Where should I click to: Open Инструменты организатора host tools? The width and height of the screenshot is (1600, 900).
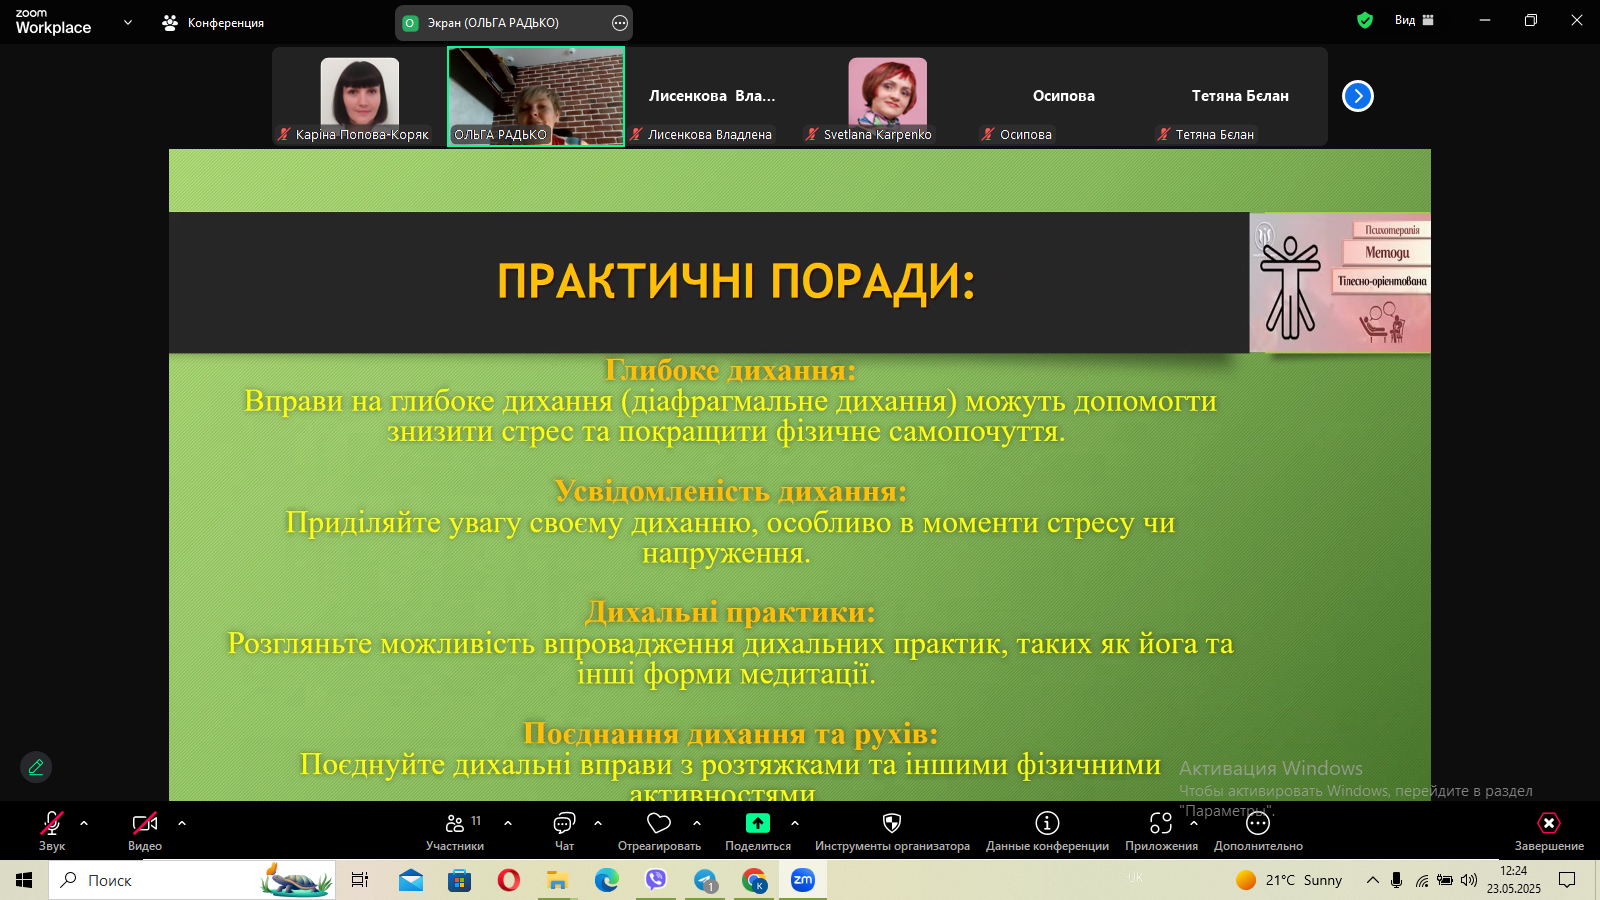pyautogui.click(x=892, y=831)
